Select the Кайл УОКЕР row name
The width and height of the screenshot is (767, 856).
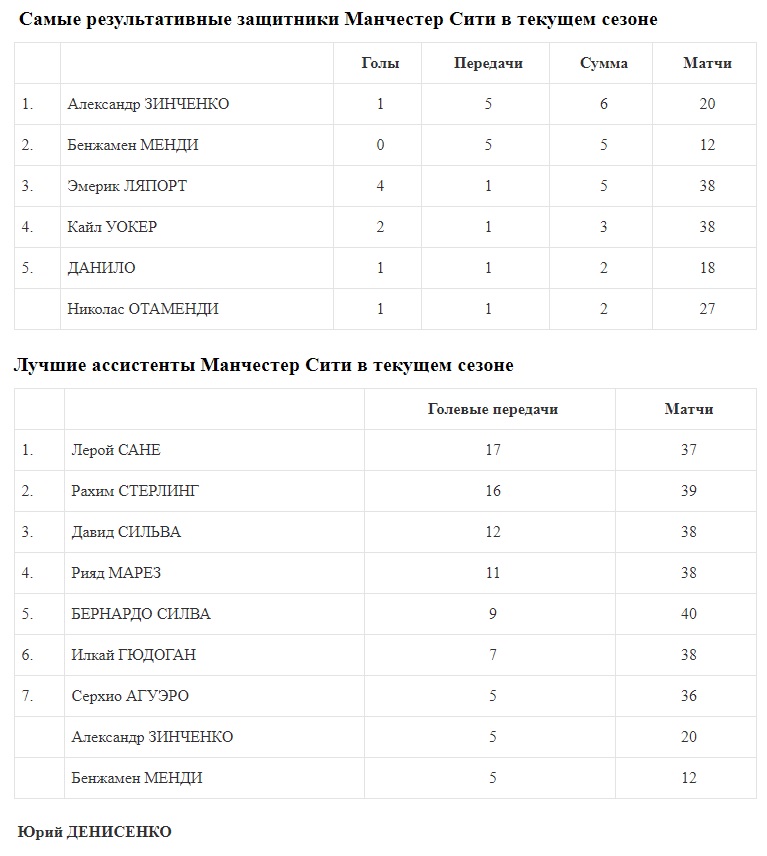click(112, 227)
